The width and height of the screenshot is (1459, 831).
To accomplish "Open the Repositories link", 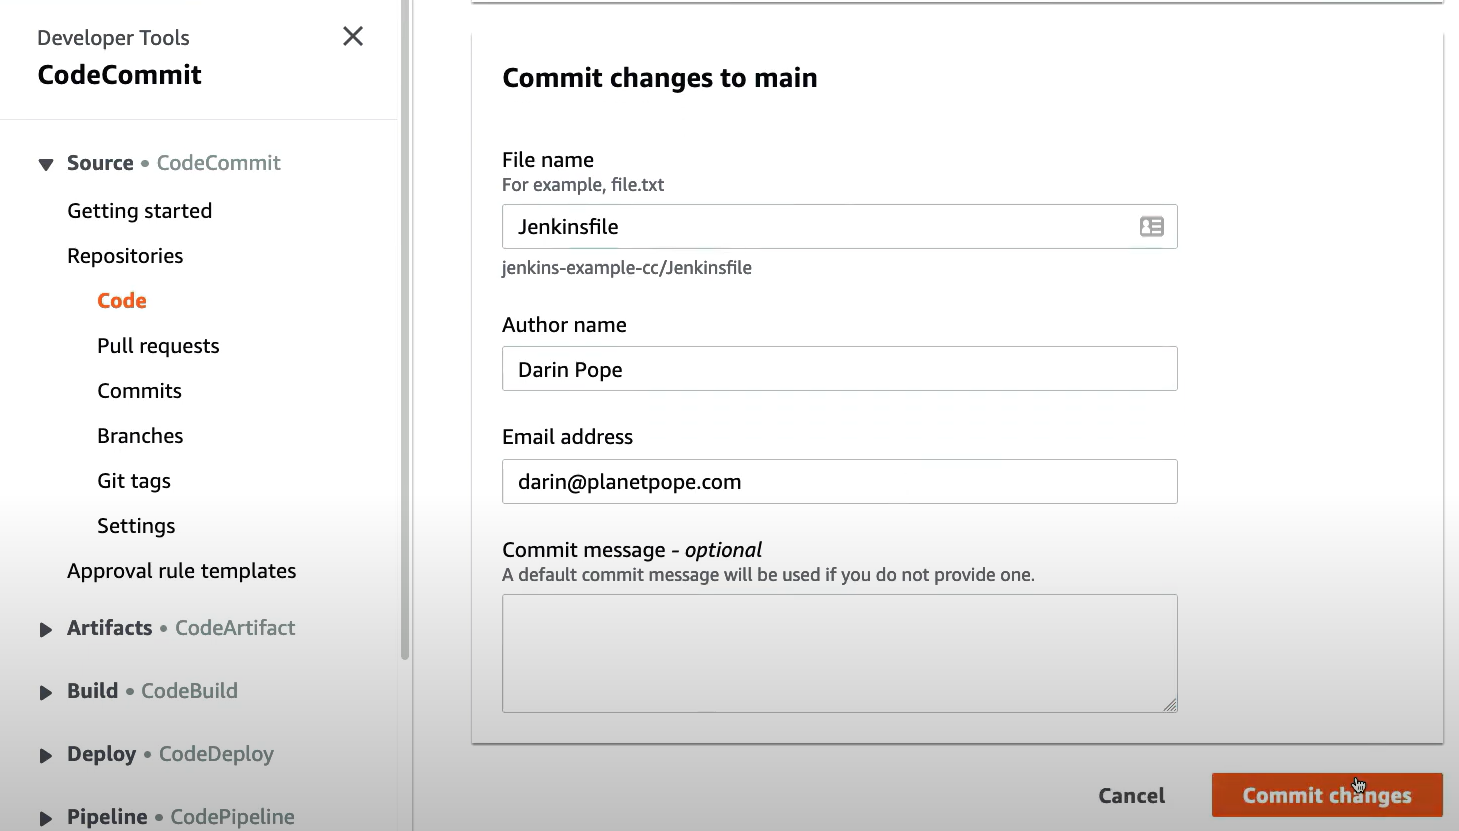I will click(125, 256).
